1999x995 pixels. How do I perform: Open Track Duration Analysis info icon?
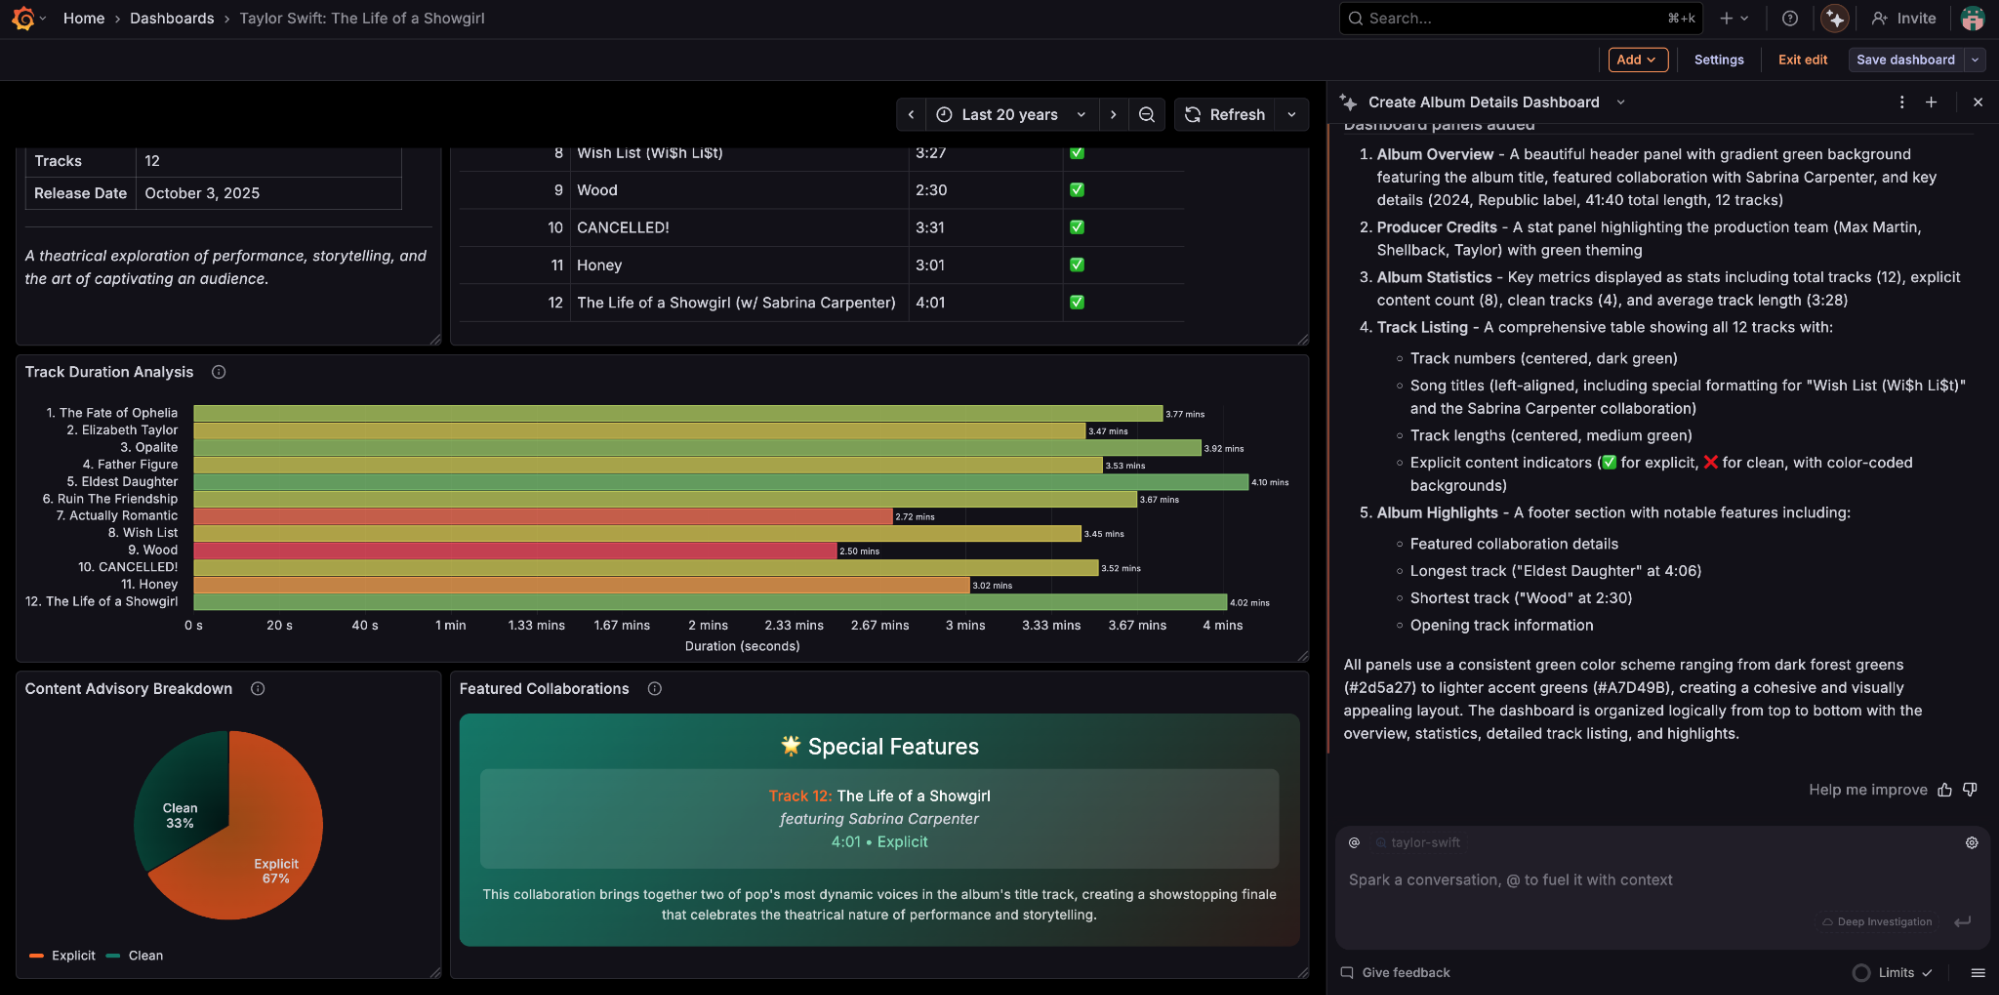click(x=218, y=372)
